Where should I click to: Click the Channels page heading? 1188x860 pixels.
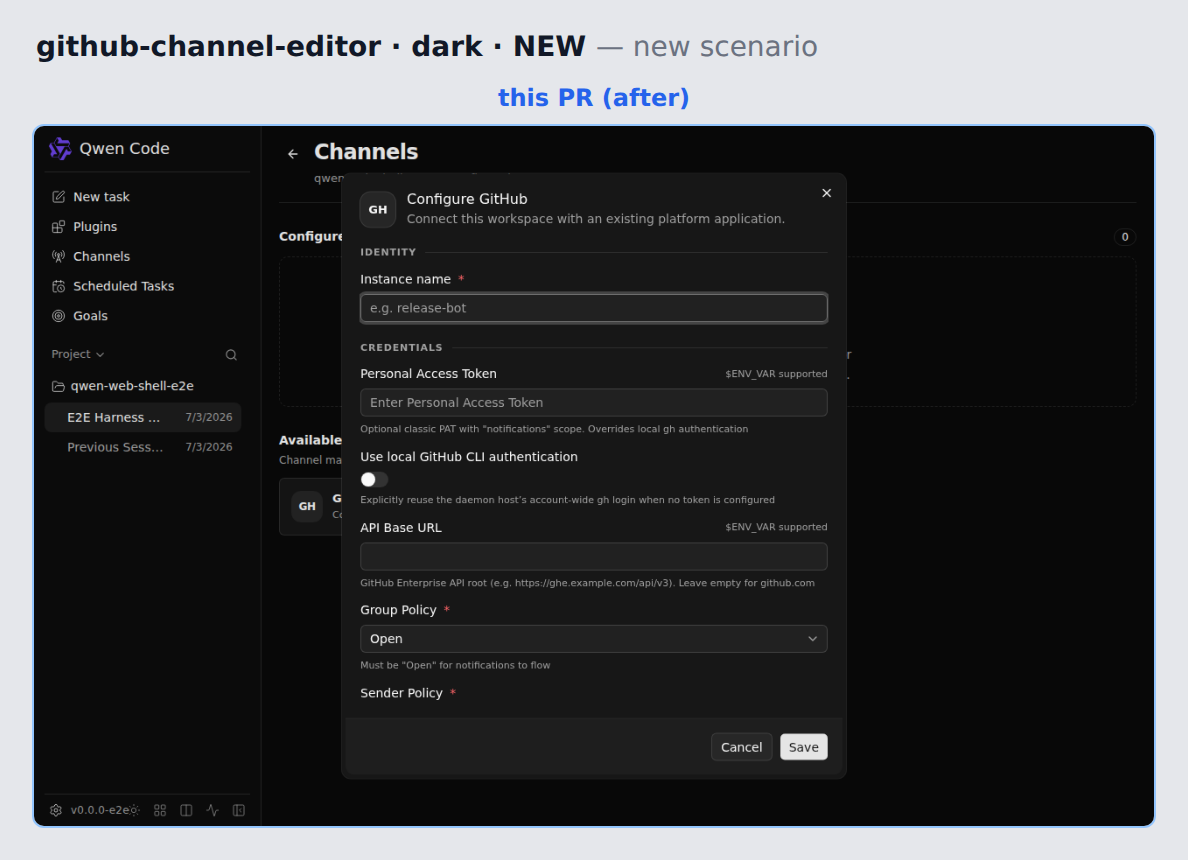(x=366, y=152)
